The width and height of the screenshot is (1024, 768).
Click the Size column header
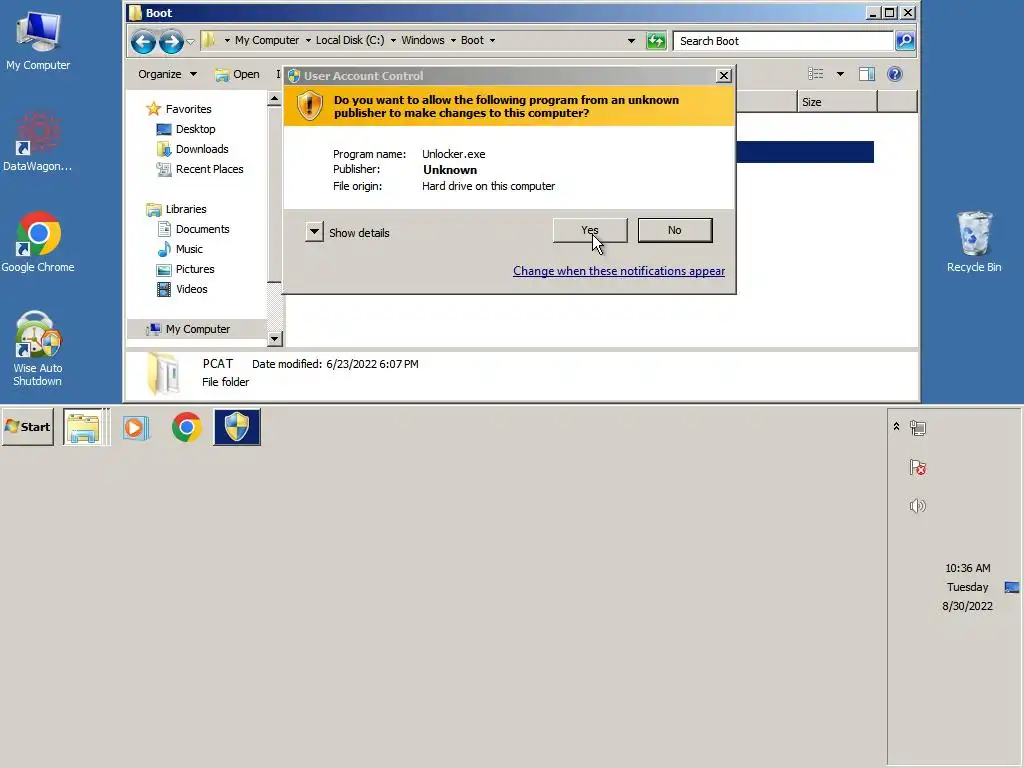(x=837, y=102)
